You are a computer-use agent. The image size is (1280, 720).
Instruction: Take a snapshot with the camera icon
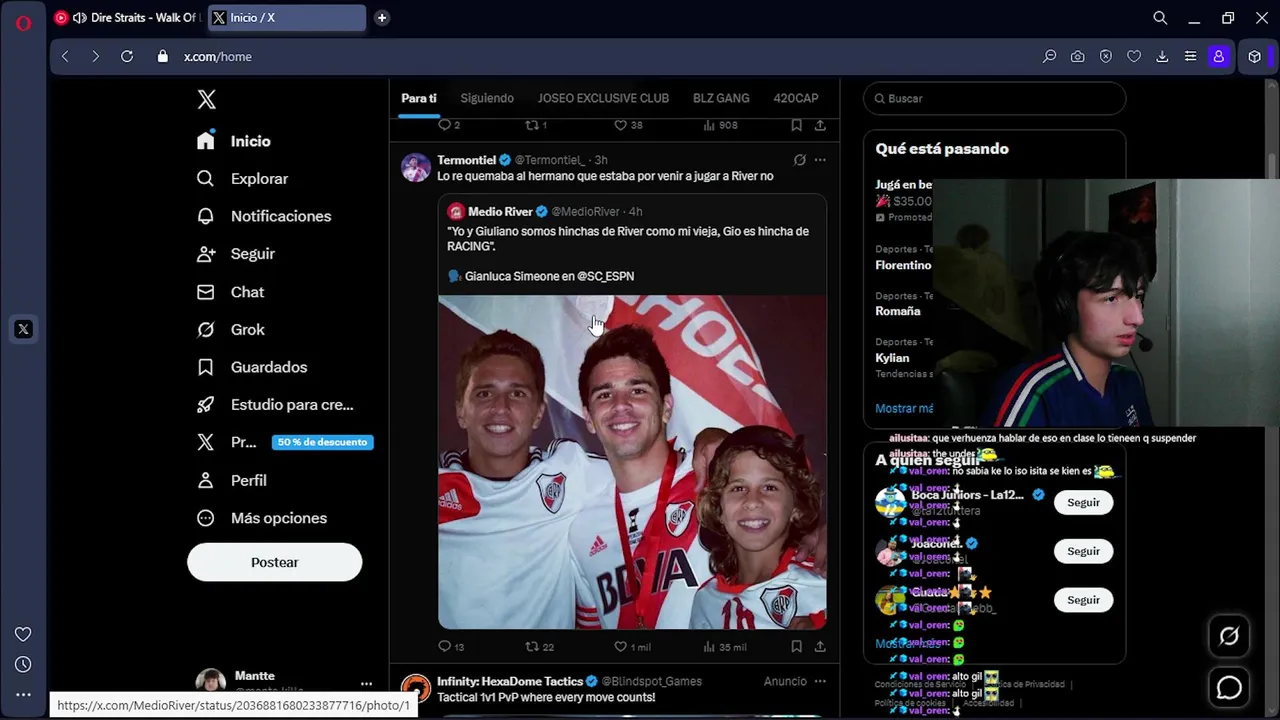point(1077,57)
